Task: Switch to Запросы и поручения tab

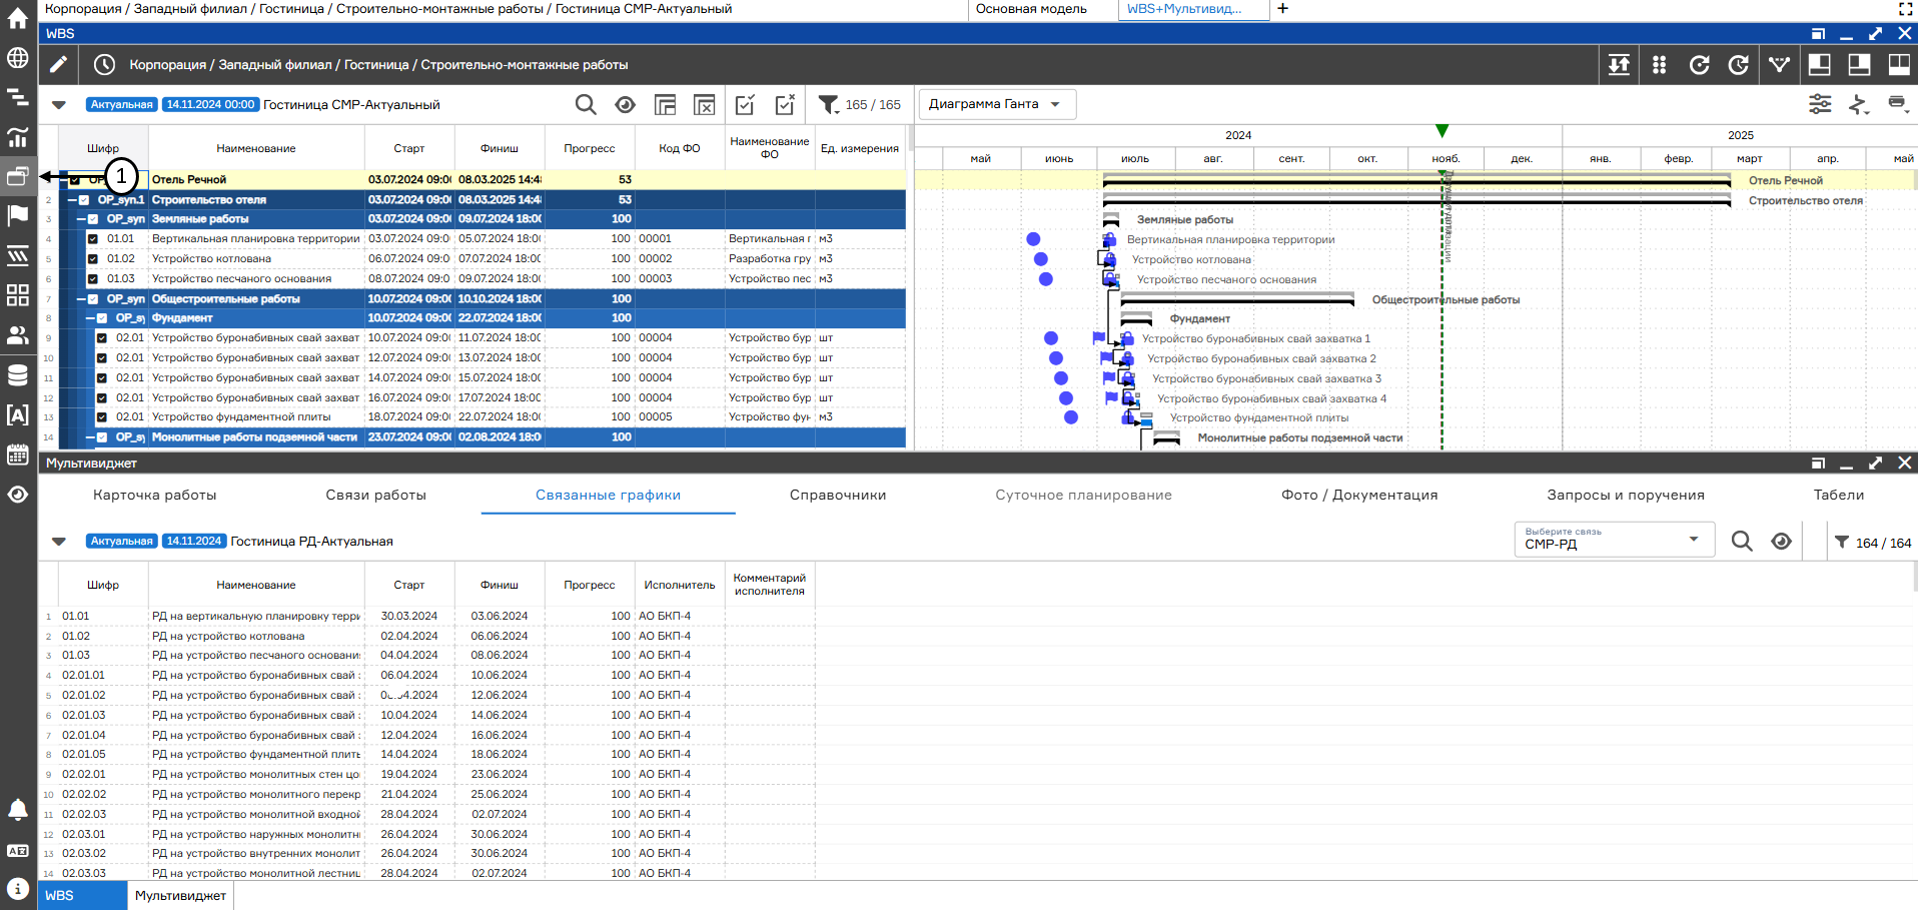Action: tap(1626, 495)
